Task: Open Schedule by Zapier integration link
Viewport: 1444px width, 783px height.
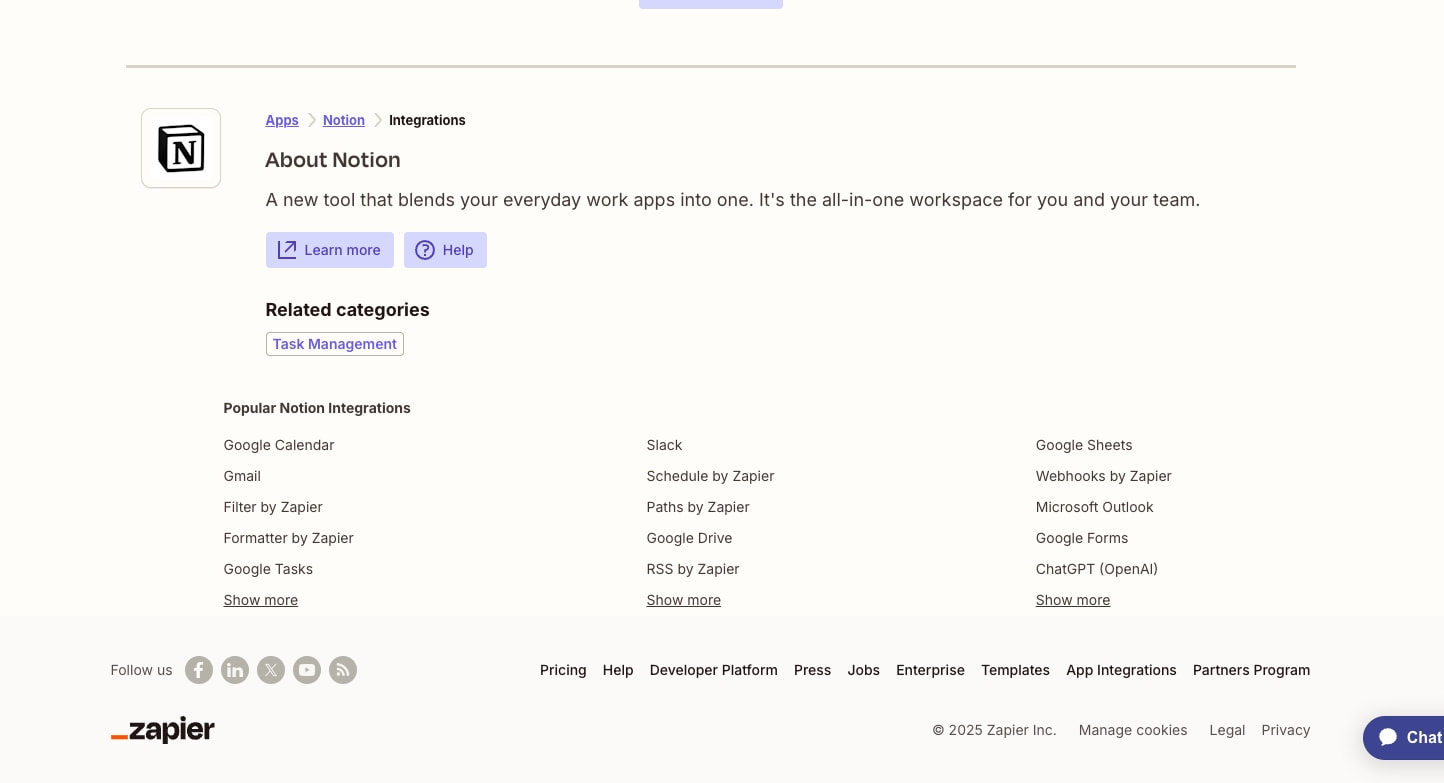Action: click(711, 476)
